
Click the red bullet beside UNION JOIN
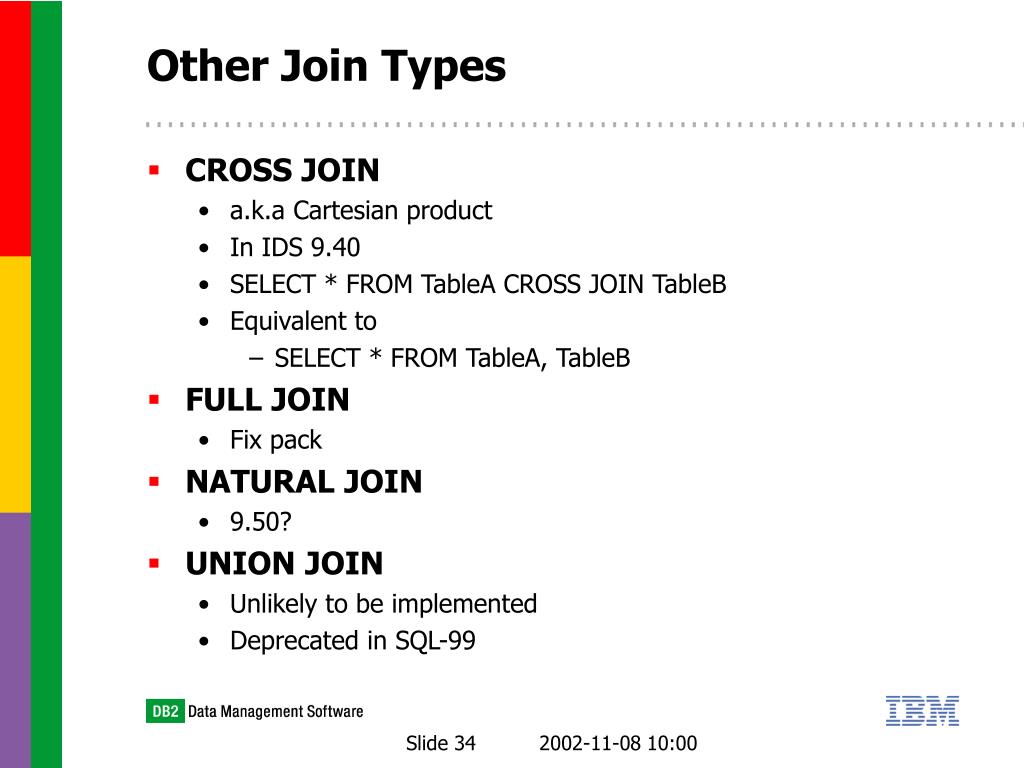154,564
